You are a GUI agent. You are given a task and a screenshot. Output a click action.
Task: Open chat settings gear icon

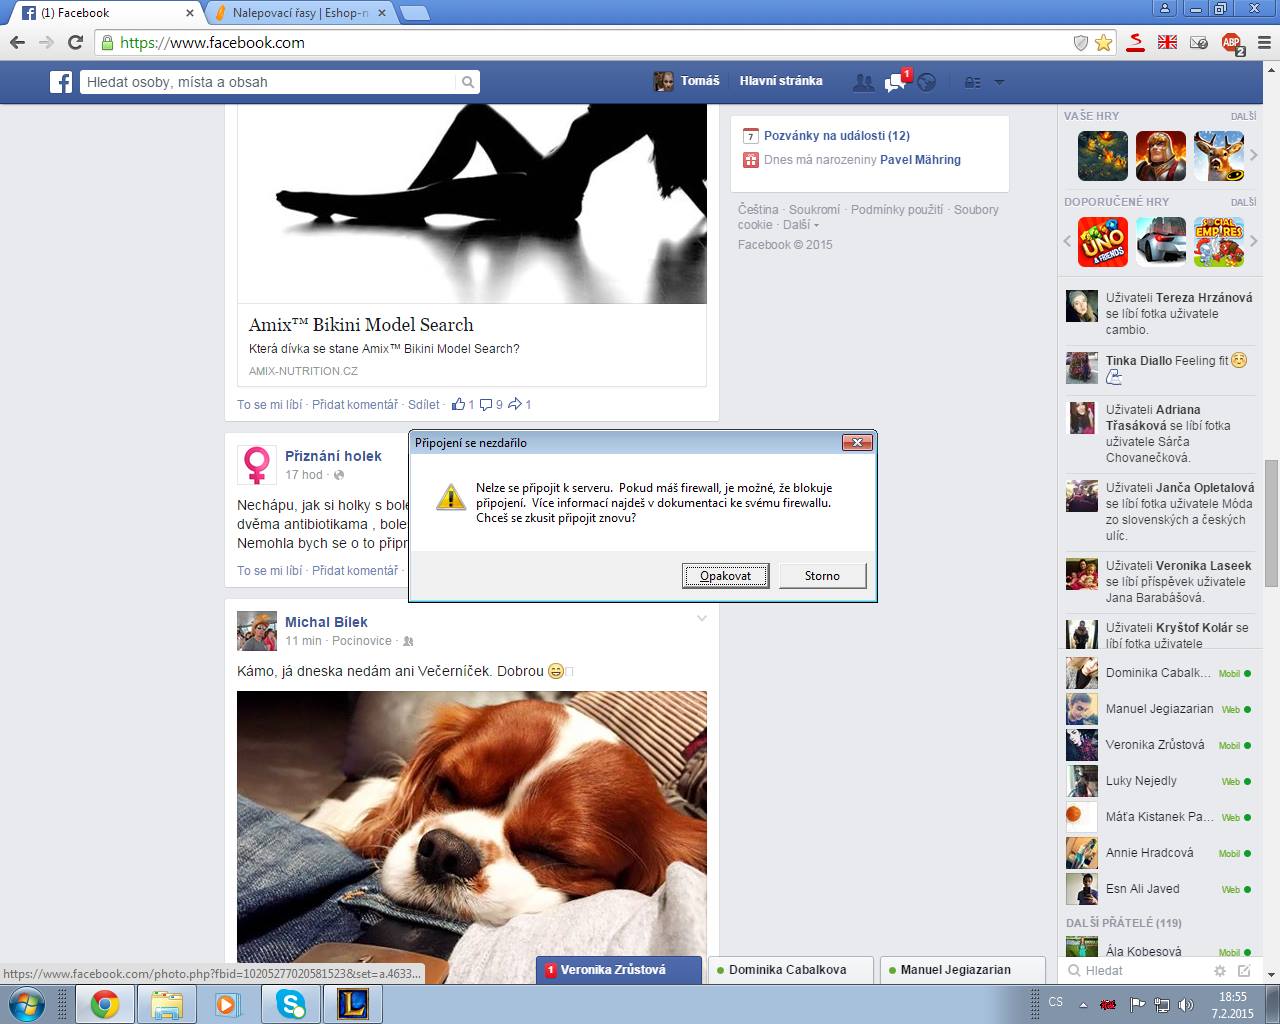pos(1219,971)
